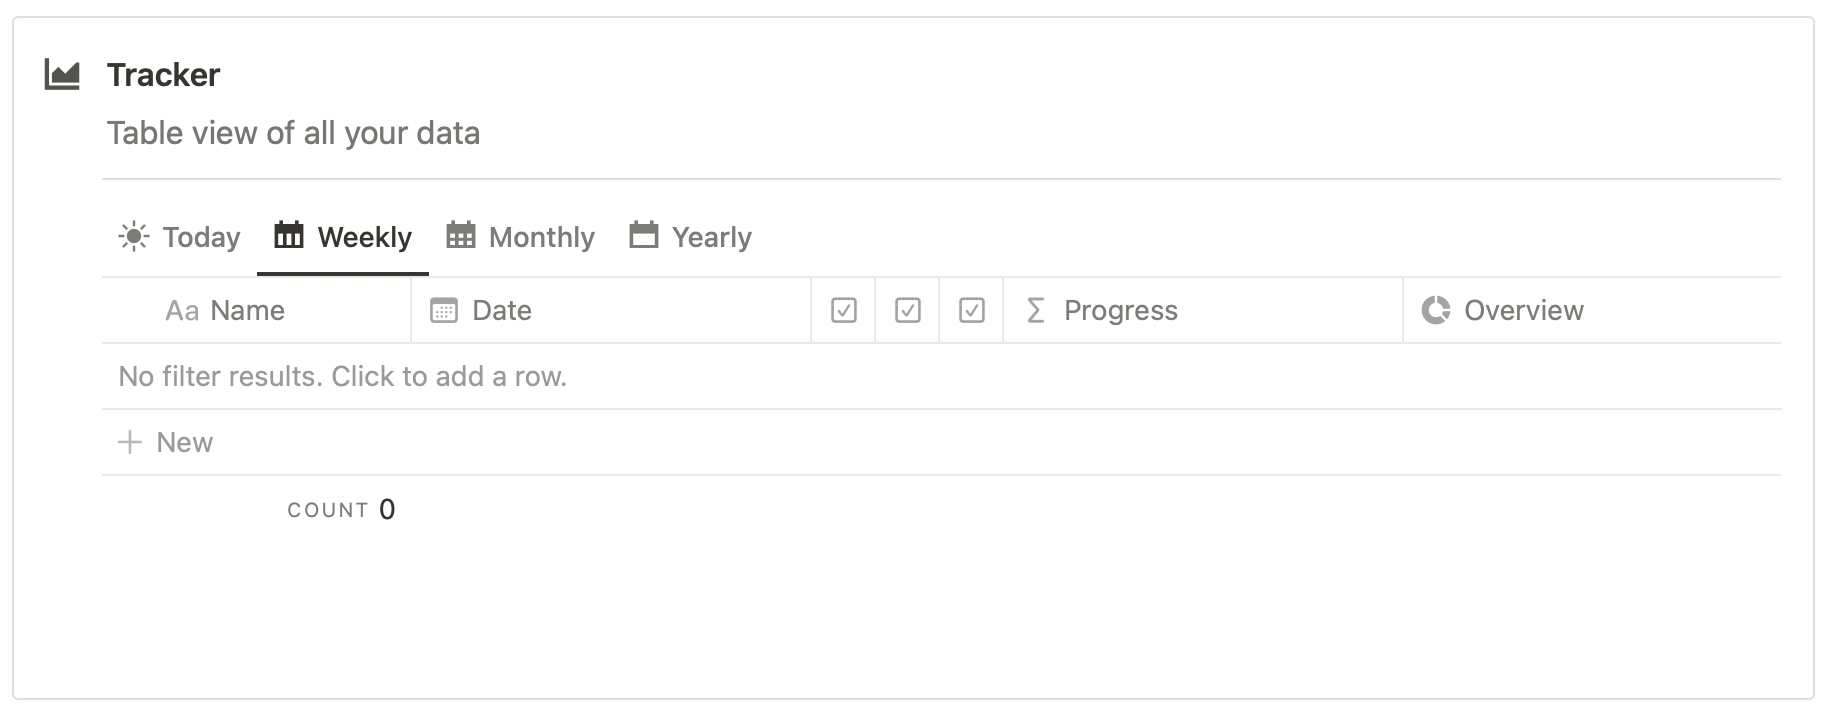This screenshot has width=1822, height=704.
Task: Open the Name column header menu
Action: pos(247,311)
